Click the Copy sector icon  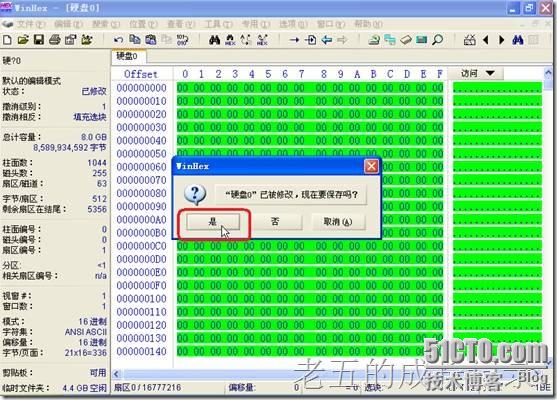click(135, 39)
